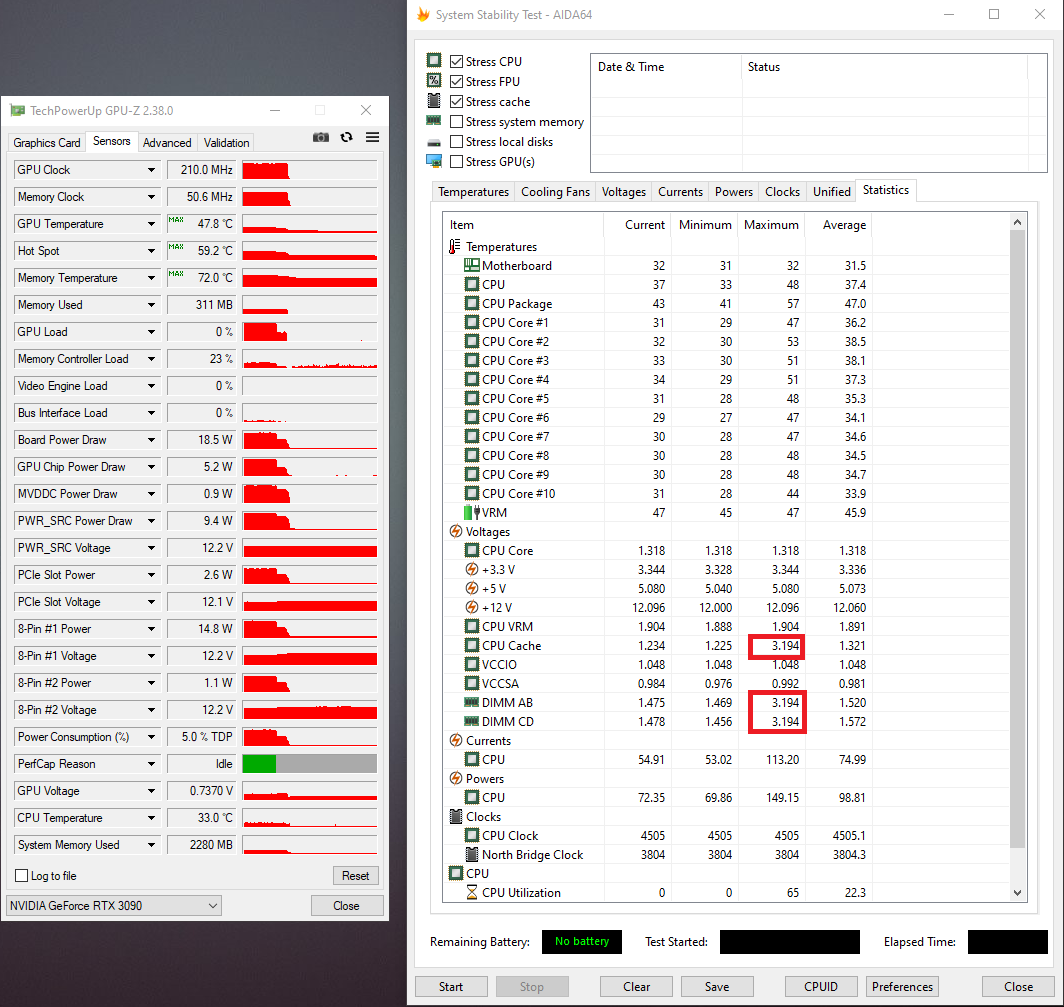Click the thermometer icon beside Temperatures
The image size is (1064, 1007).
pyautogui.click(x=455, y=247)
